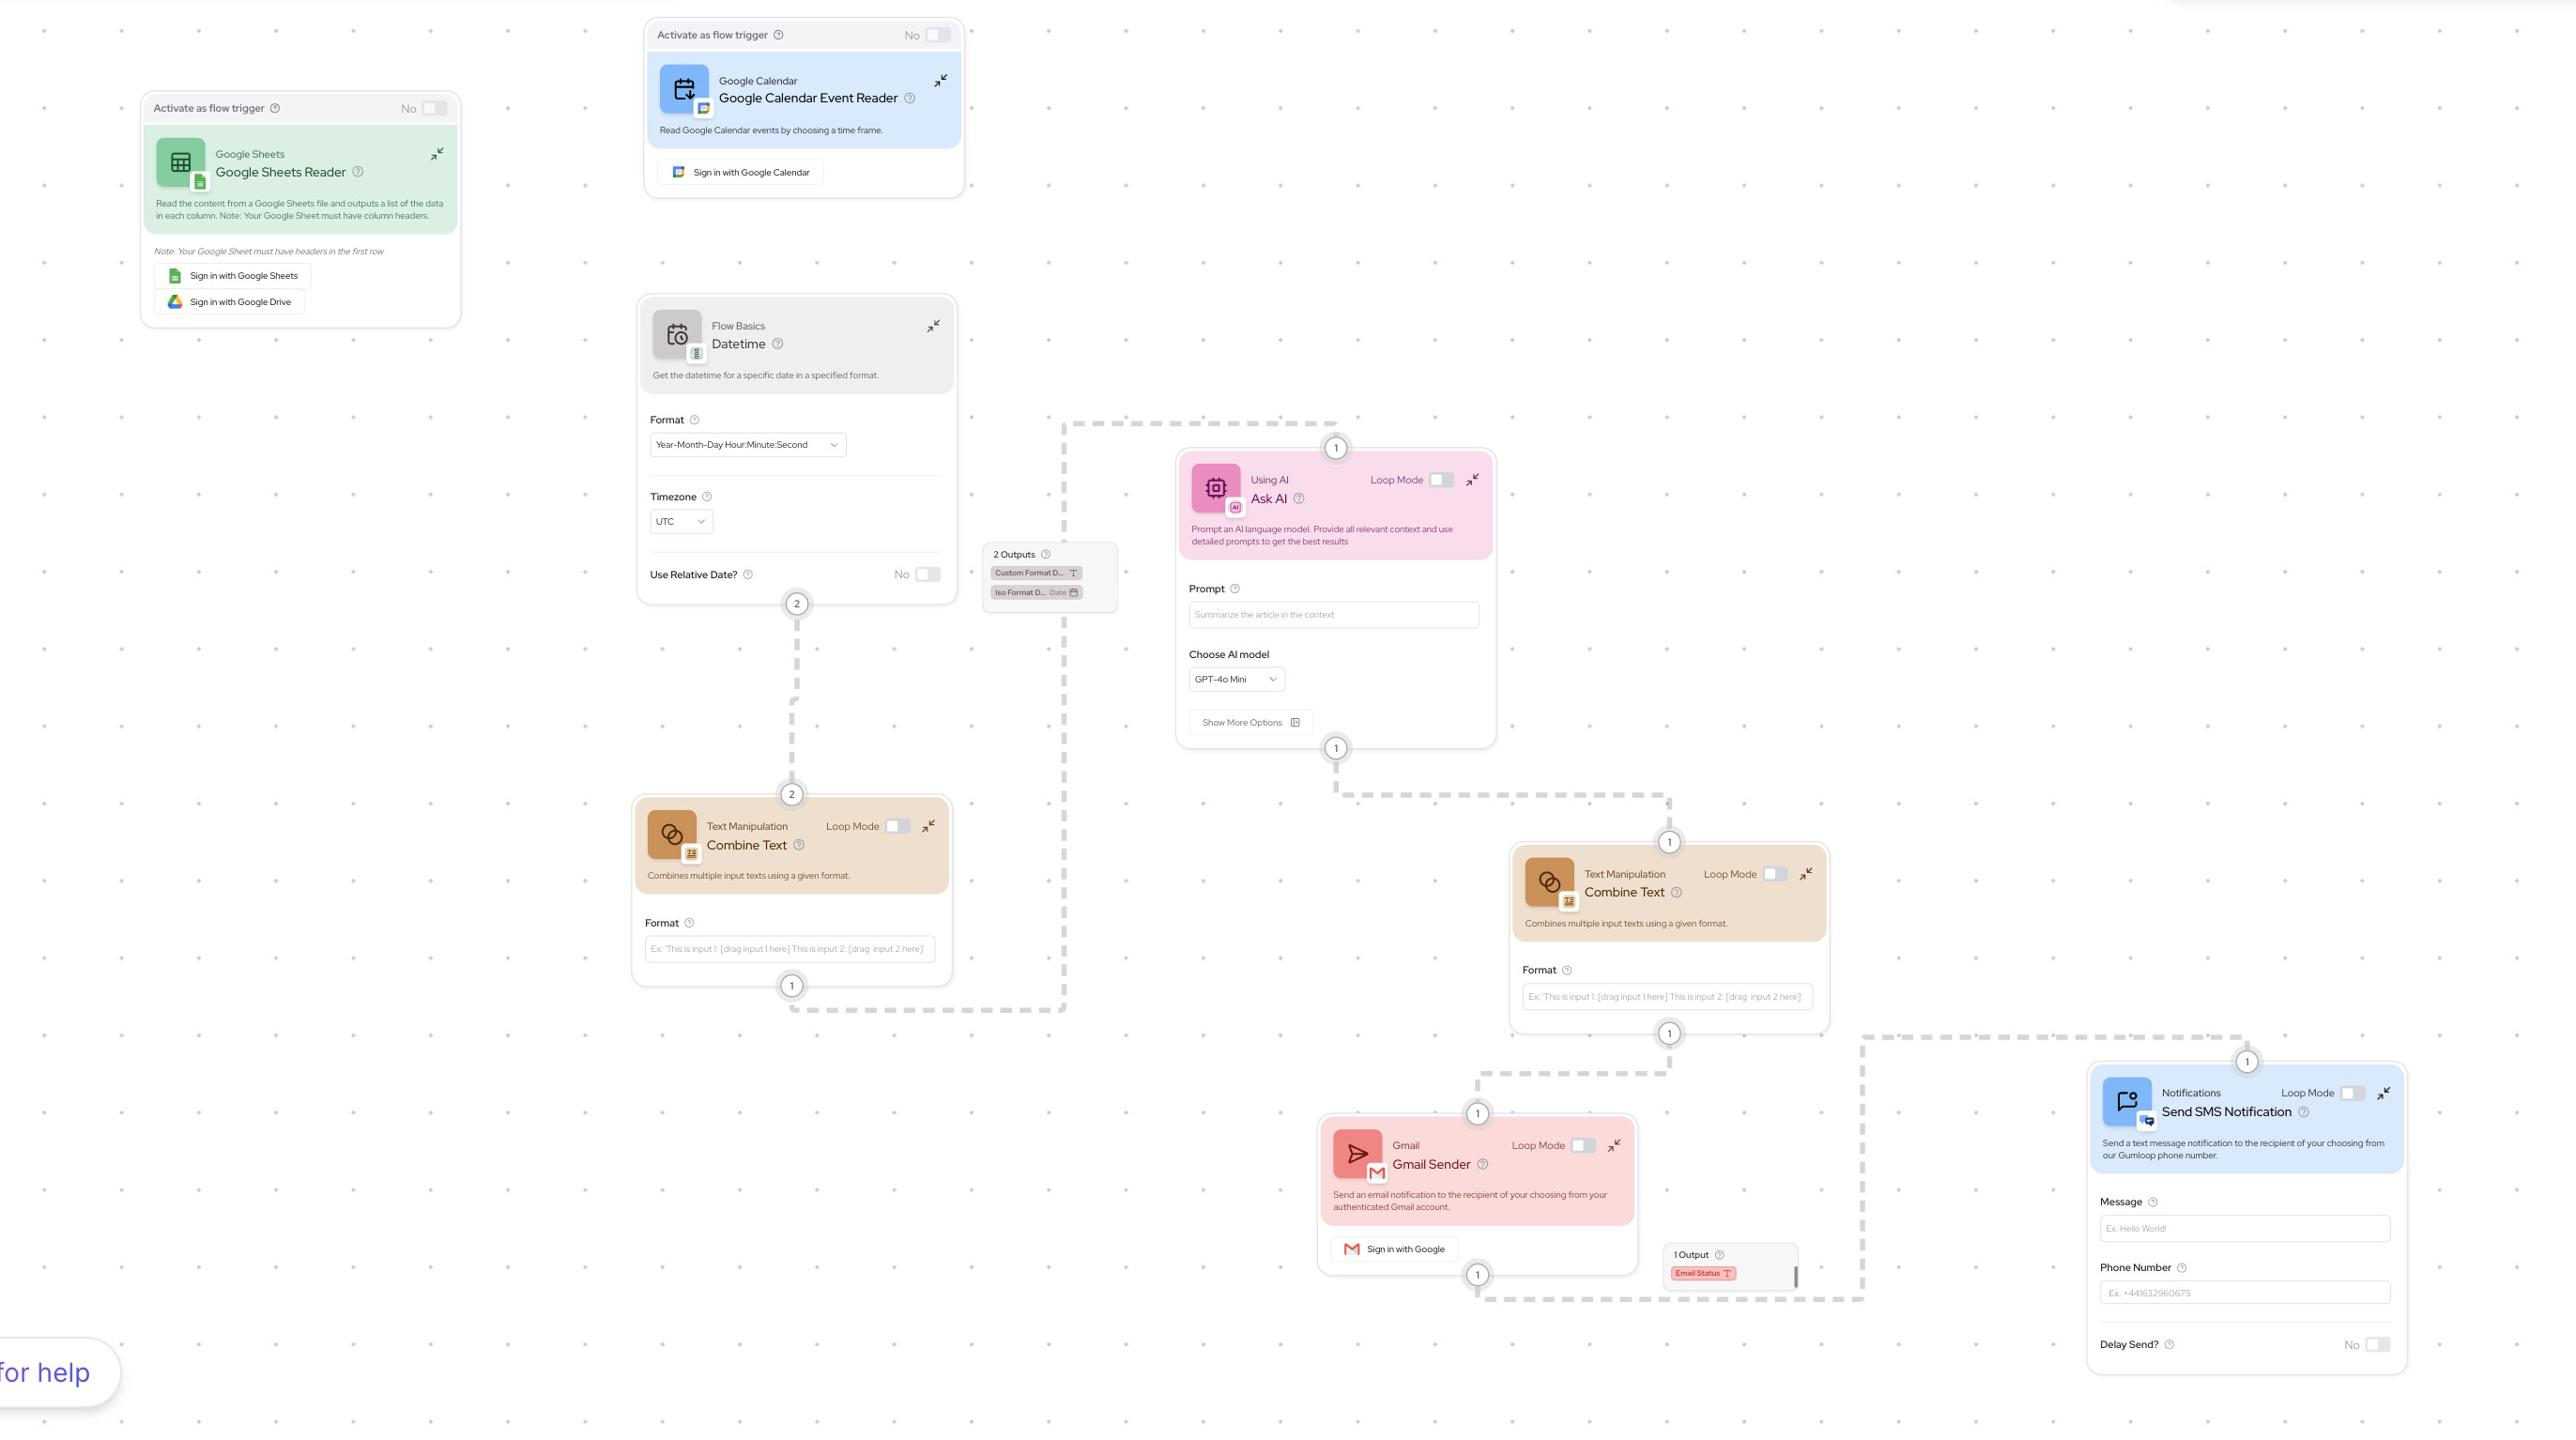Open help icon beside Gmail Sender title
This screenshot has height=1440, width=2576.
pos(1483,1164)
